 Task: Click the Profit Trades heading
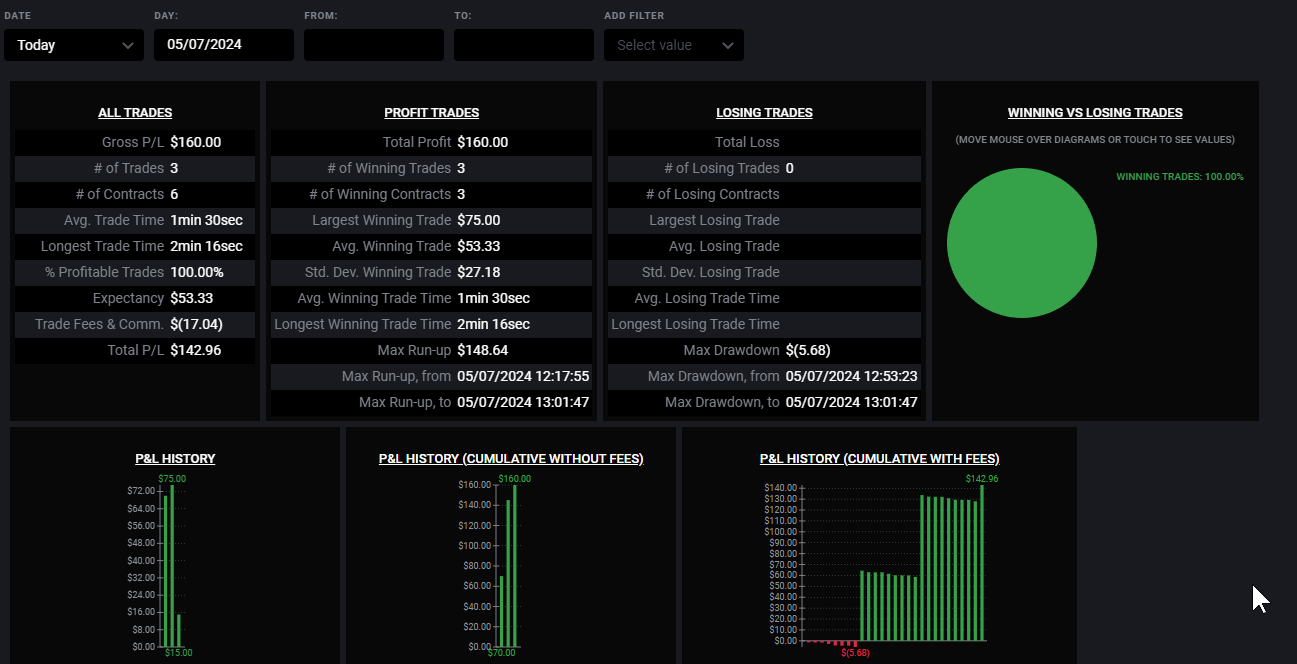click(x=431, y=113)
